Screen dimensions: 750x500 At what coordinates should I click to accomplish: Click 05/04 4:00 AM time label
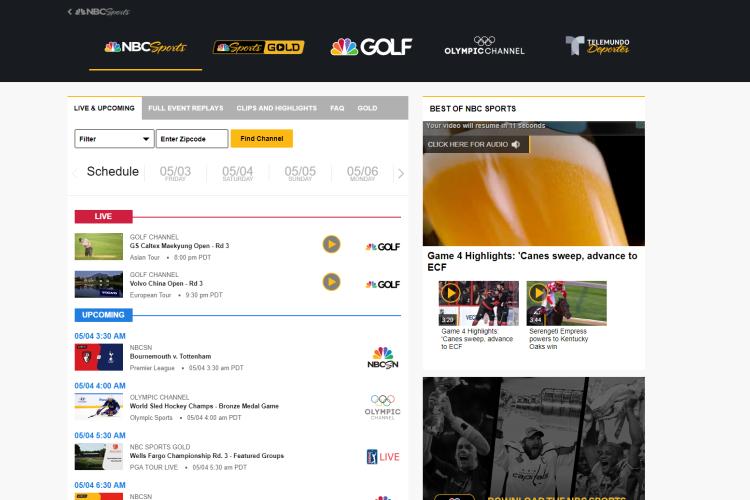(100, 386)
